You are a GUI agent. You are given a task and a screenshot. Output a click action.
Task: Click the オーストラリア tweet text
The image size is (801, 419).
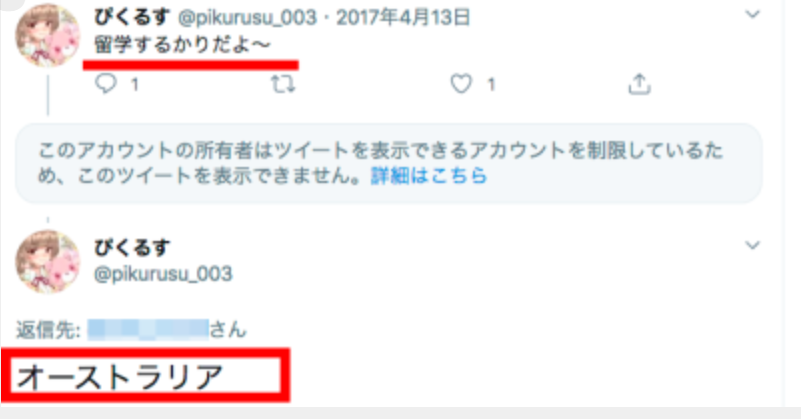pos(121,377)
